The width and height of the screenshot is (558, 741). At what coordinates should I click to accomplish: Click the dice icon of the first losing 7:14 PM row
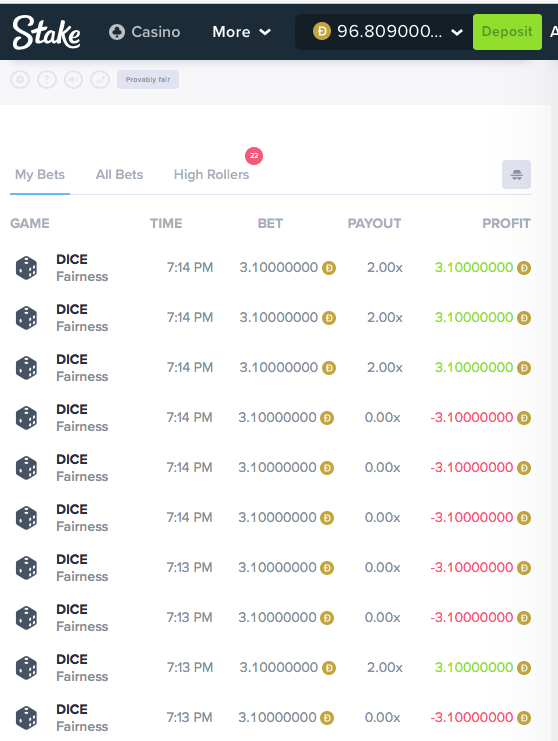(x=26, y=418)
